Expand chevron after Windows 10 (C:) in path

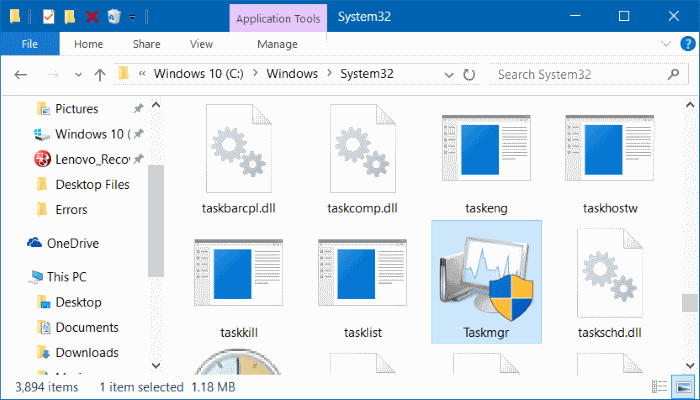(x=256, y=74)
